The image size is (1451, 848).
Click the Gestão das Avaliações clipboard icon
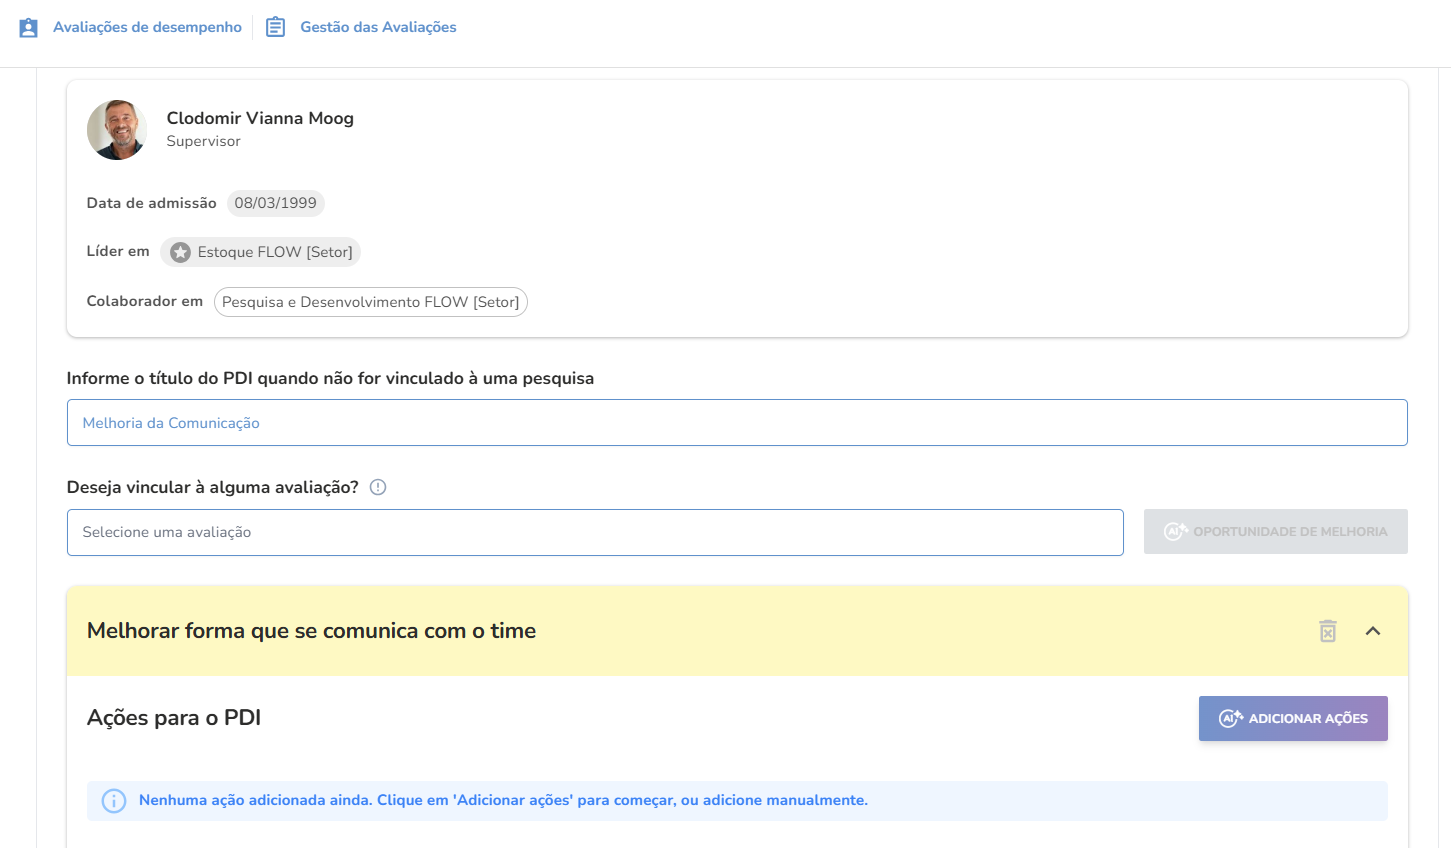pyautogui.click(x=275, y=27)
